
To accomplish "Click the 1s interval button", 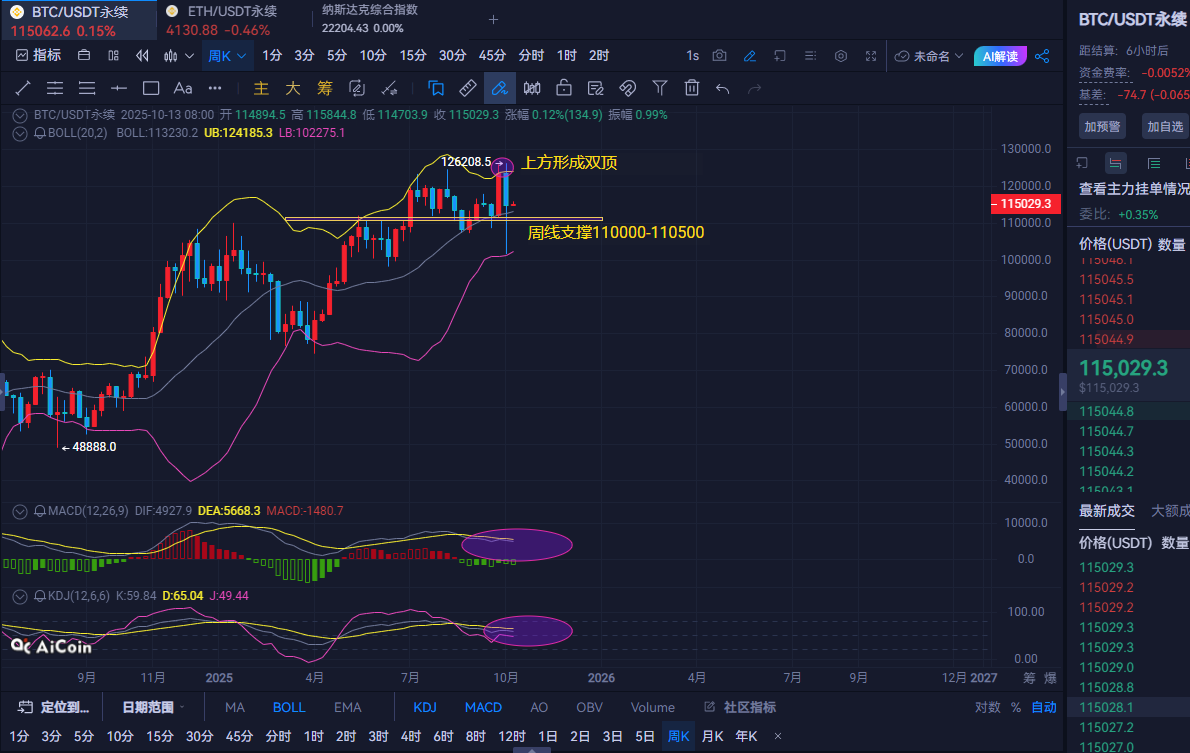I will (x=692, y=55).
